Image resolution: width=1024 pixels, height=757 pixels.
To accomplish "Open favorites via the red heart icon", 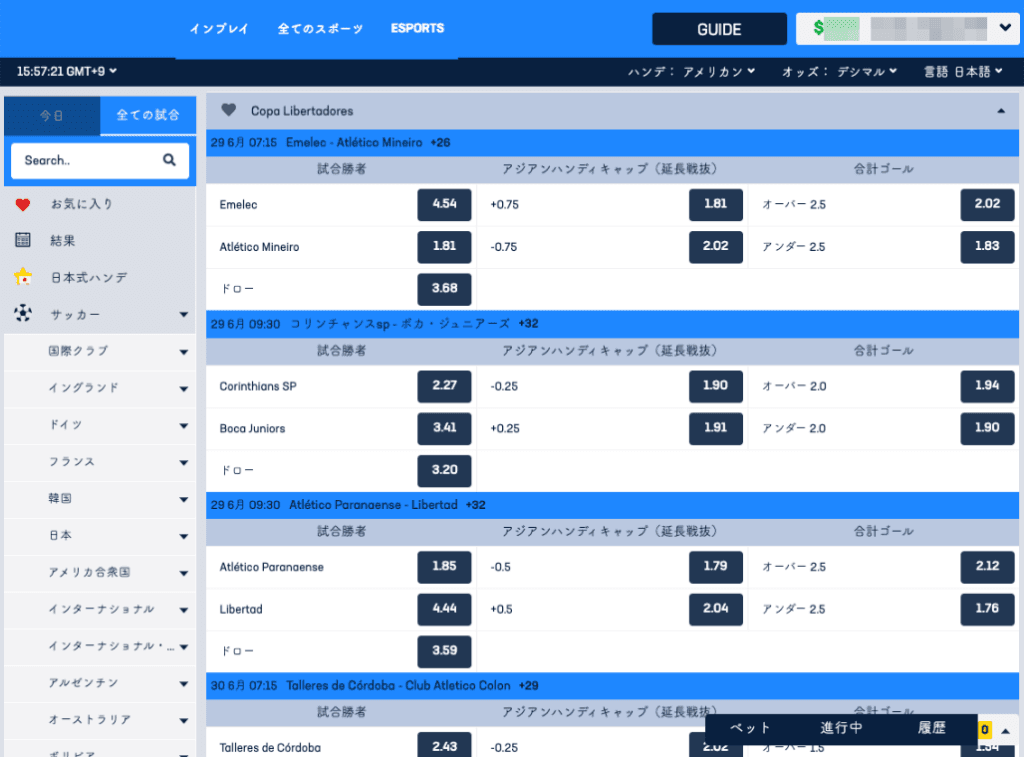I will (23, 204).
